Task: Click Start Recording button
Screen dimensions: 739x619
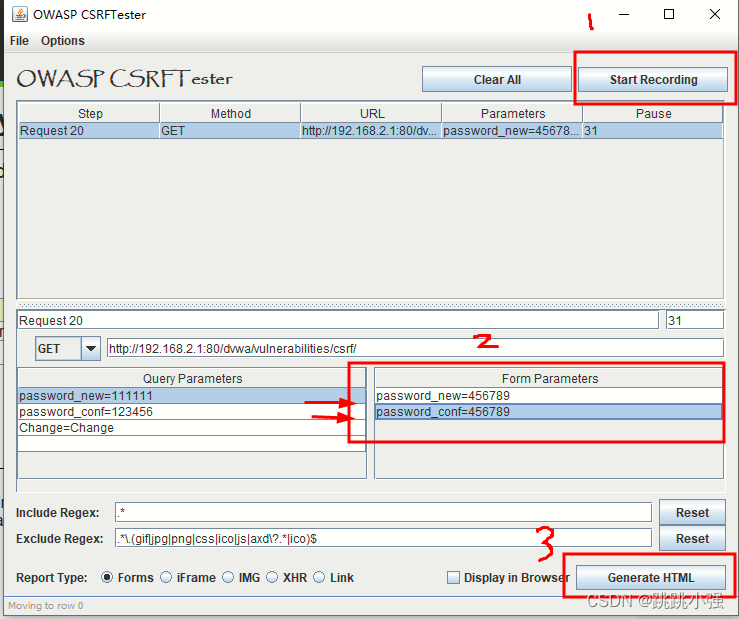Action: [653, 79]
